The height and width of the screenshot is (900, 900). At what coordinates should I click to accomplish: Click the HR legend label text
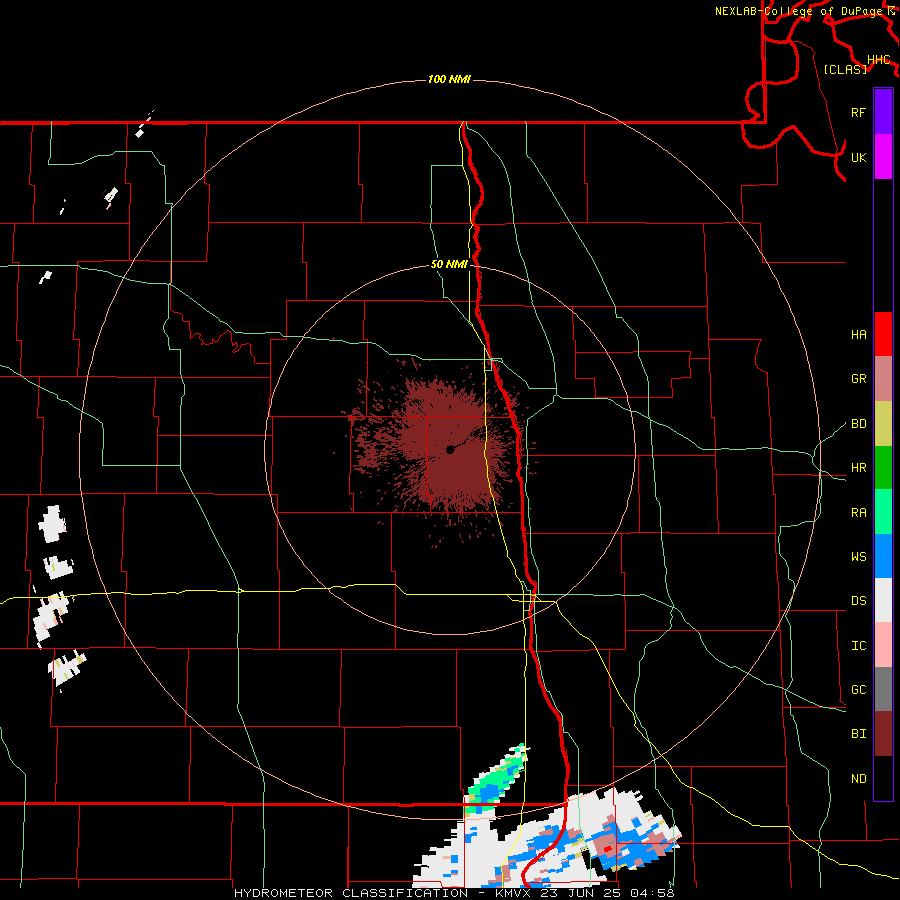(x=859, y=468)
